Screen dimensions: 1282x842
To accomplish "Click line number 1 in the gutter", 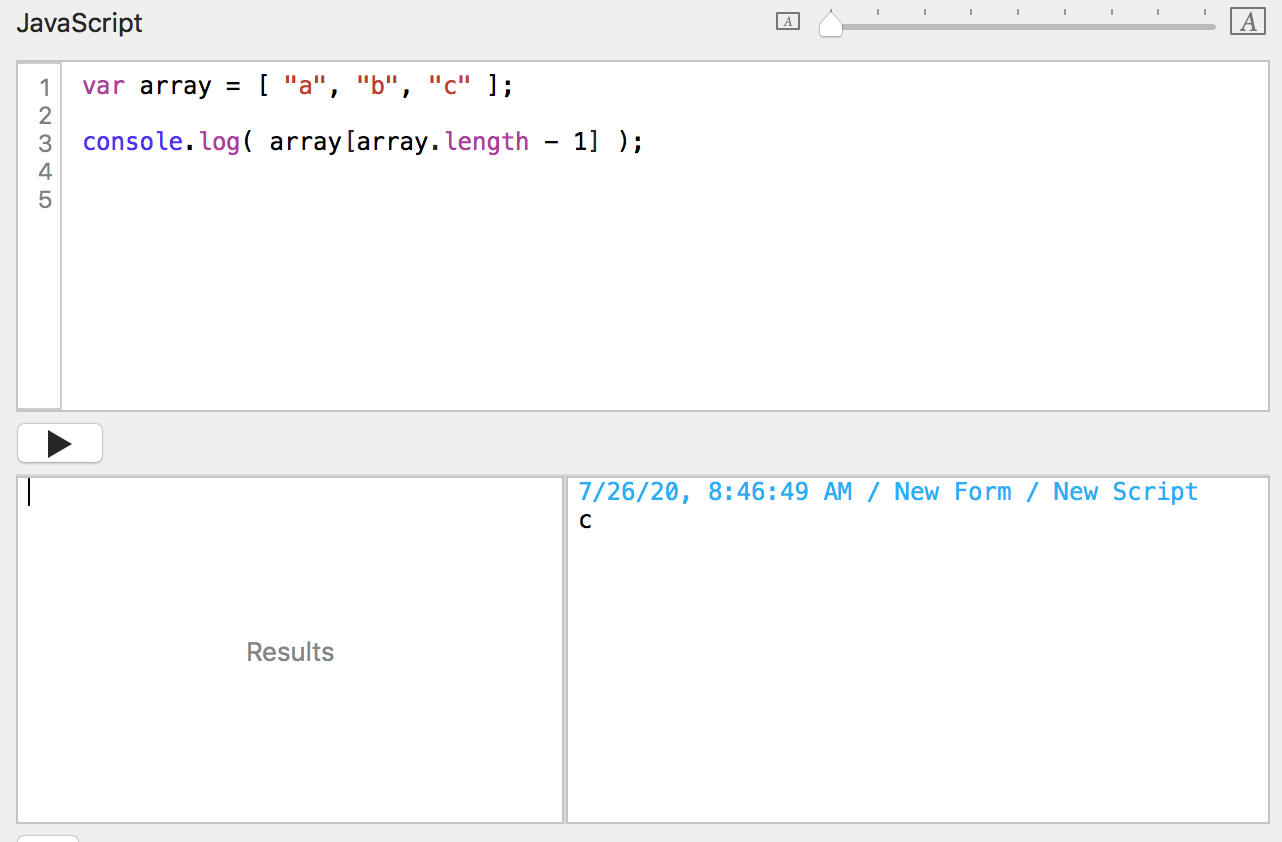I will (x=45, y=87).
